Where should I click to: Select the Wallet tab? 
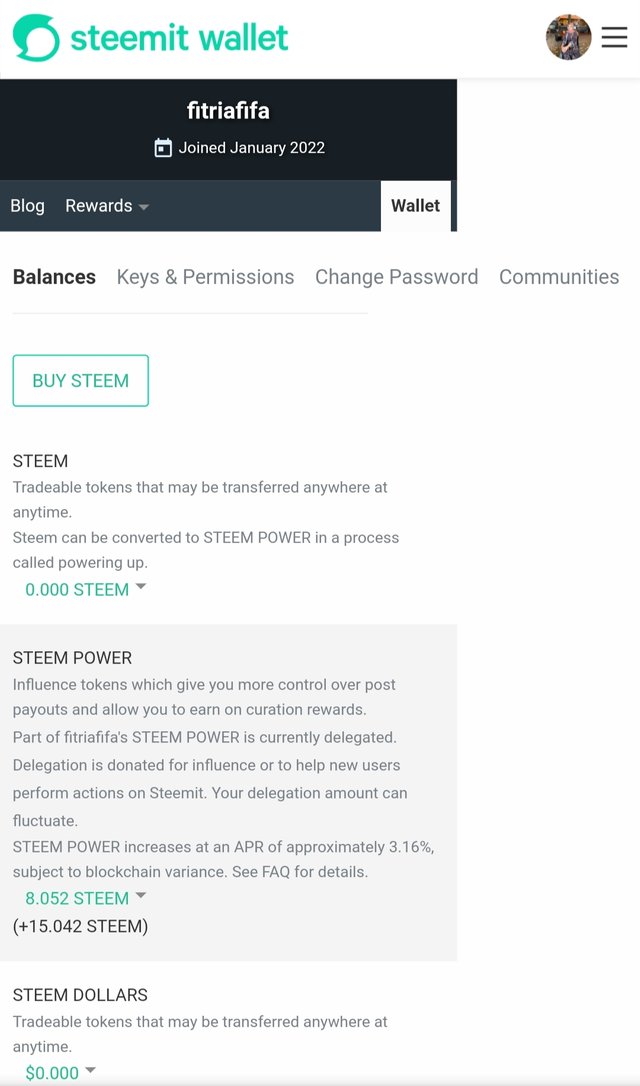coord(415,206)
